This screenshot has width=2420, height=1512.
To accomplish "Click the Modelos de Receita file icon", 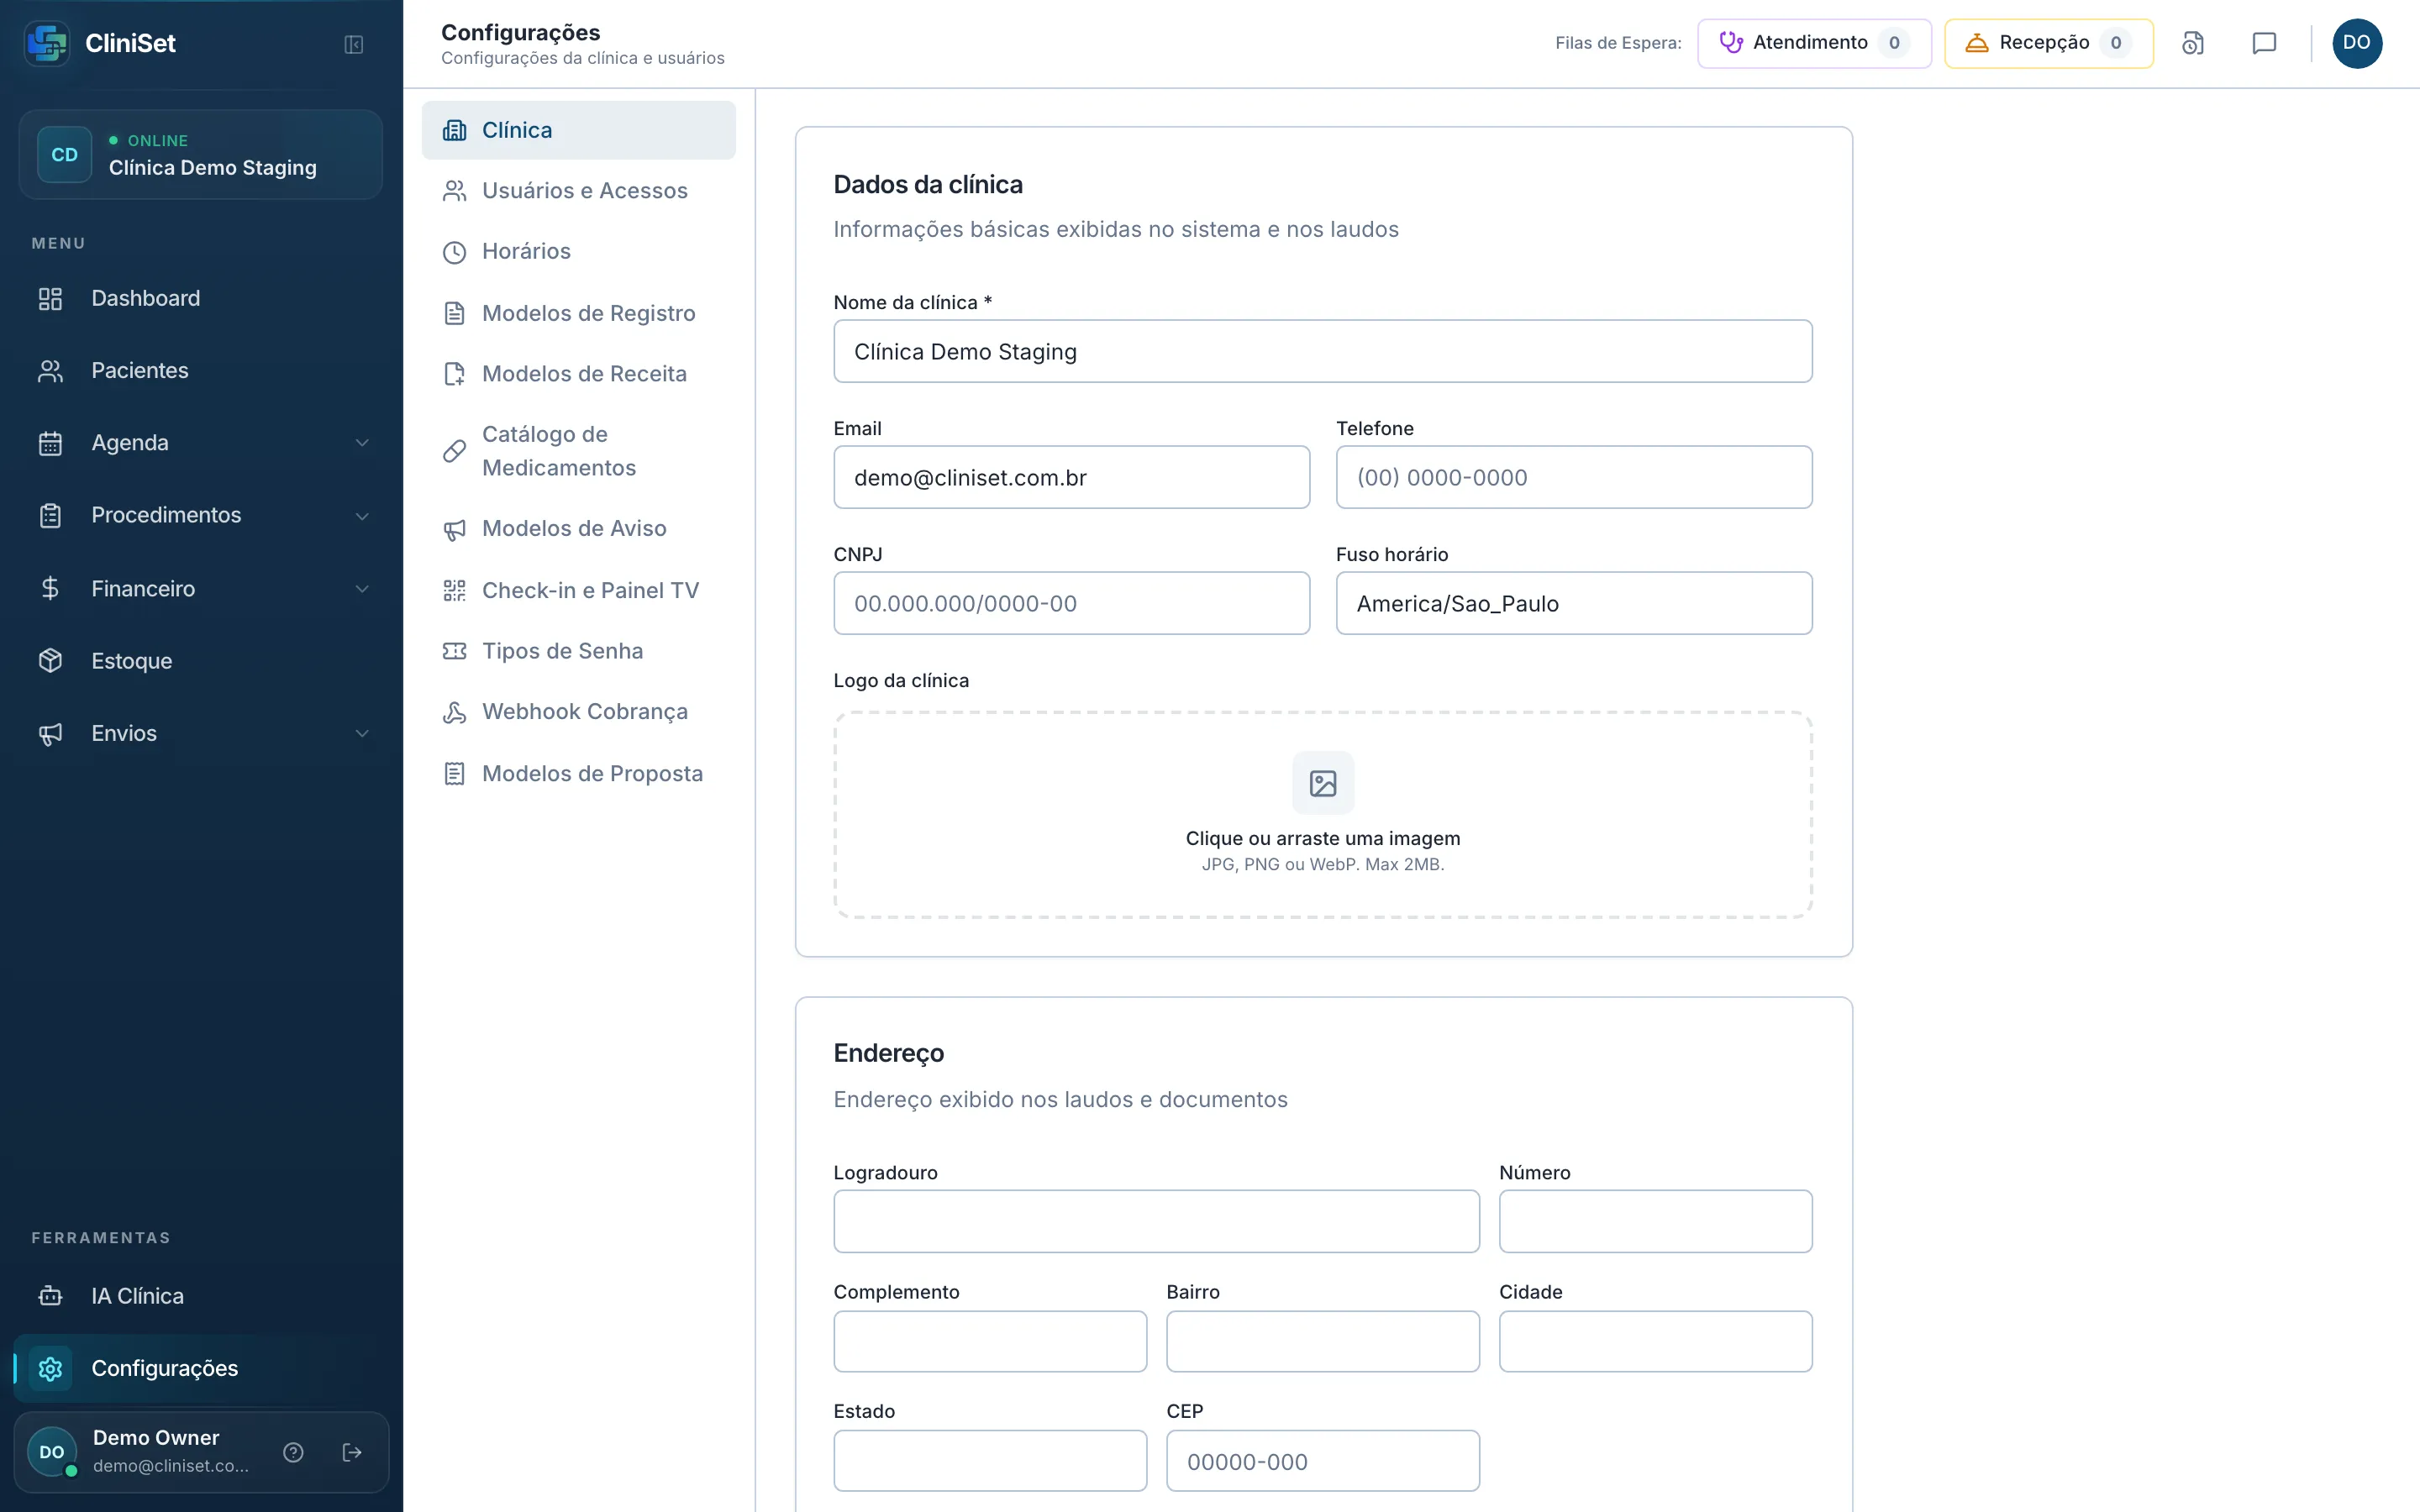I will (454, 374).
